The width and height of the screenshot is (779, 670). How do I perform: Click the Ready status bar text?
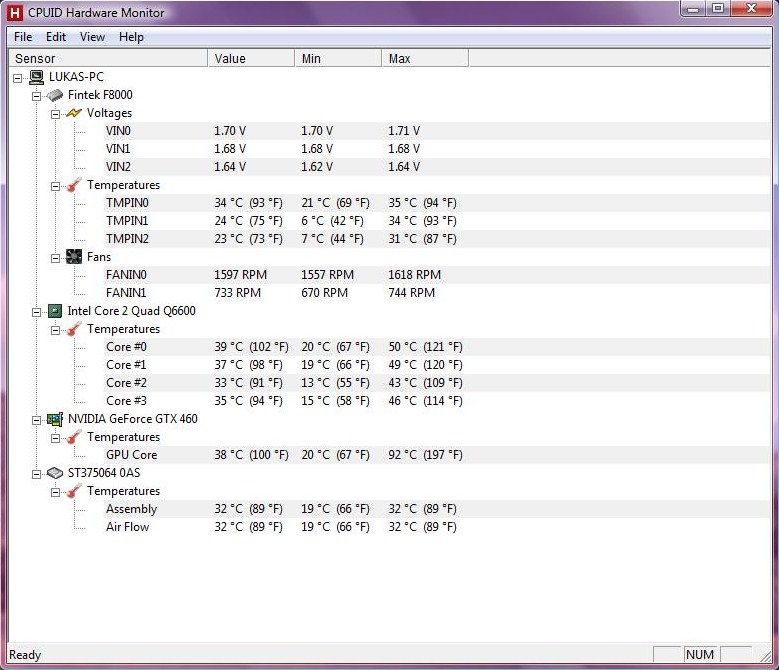pos(25,655)
